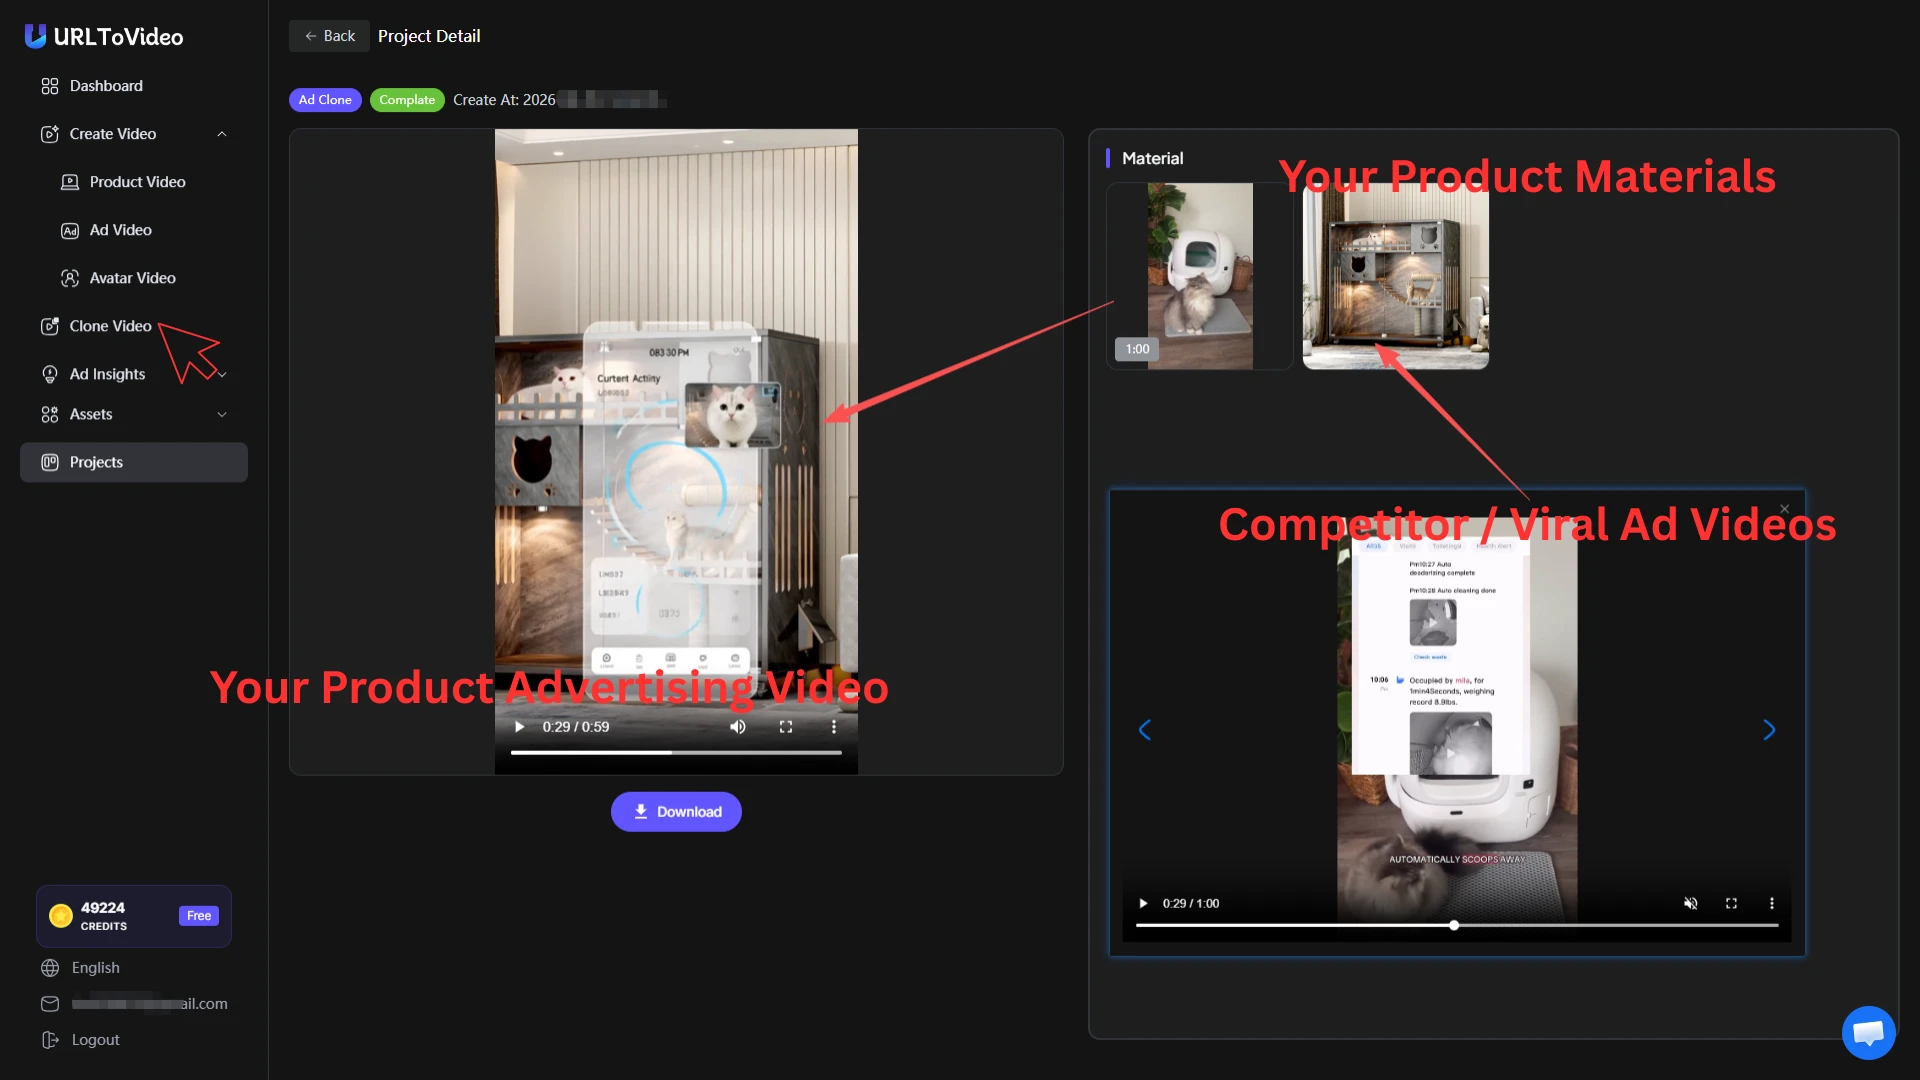Open the support chat bubble
Viewport: 1920px width, 1080px height.
pyautogui.click(x=1868, y=1033)
